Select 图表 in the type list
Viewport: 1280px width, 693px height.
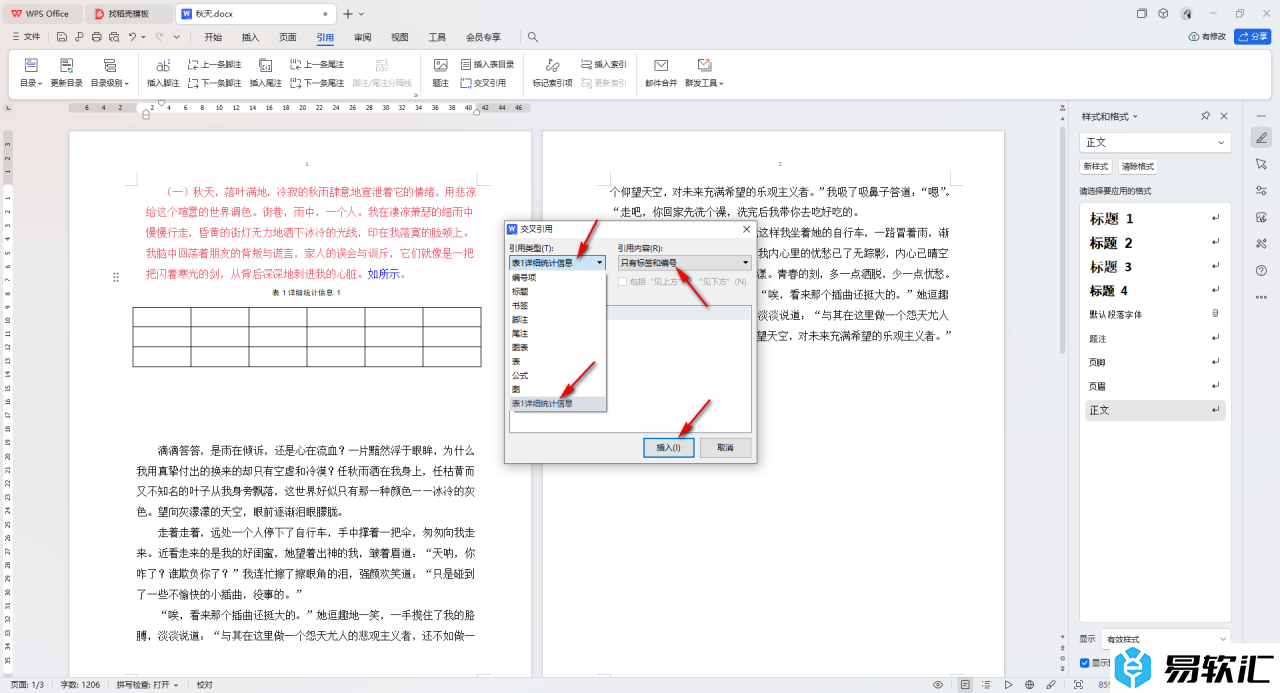point(558,347)
